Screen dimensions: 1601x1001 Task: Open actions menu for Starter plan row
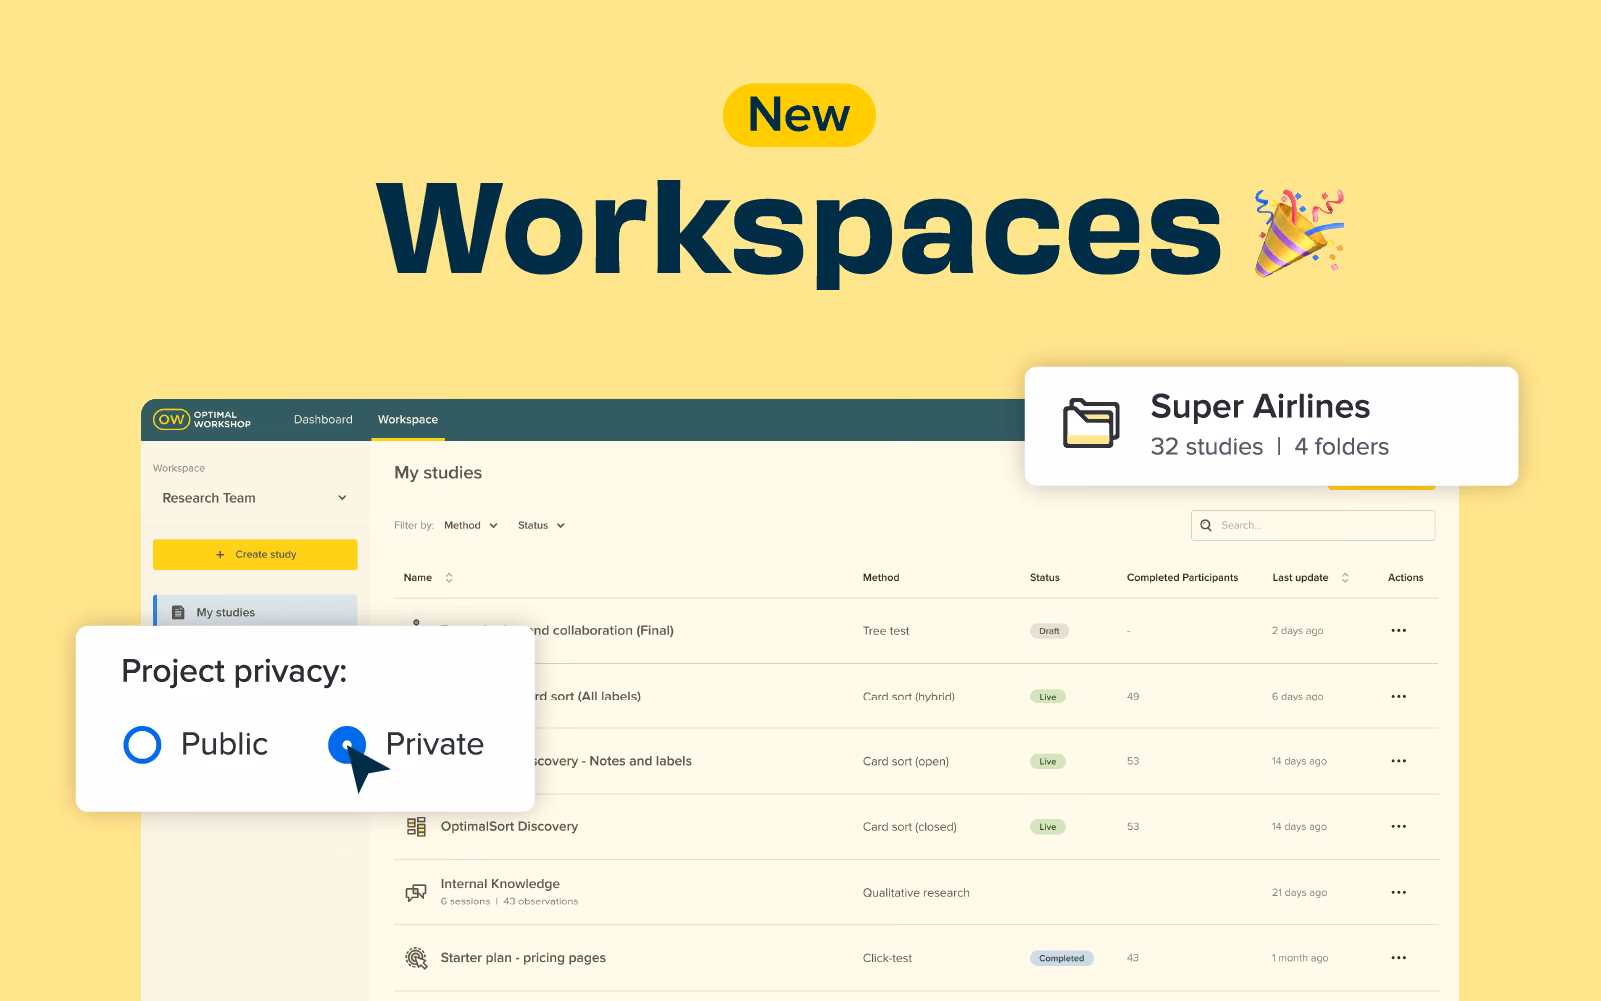[1398, 958]
